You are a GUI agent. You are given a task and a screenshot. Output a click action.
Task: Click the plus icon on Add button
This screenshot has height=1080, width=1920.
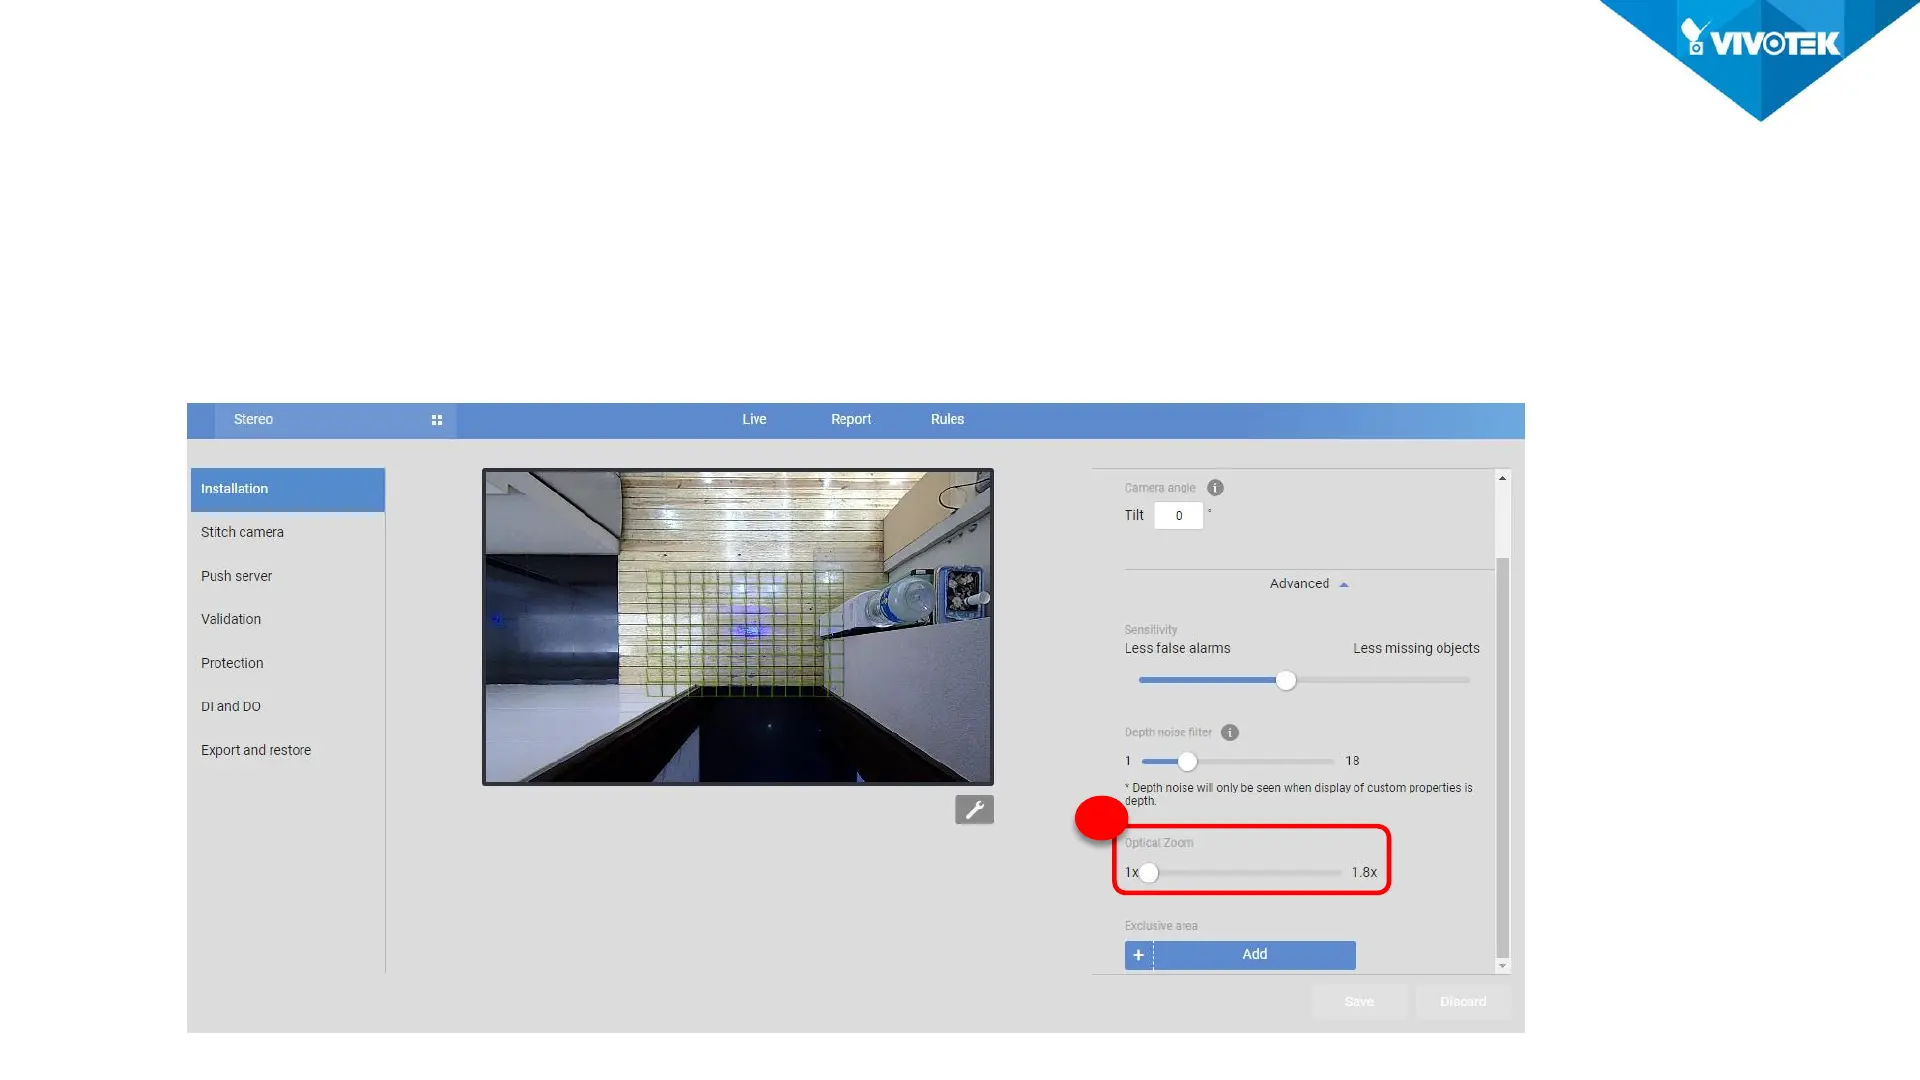[x=1138, y=955]
